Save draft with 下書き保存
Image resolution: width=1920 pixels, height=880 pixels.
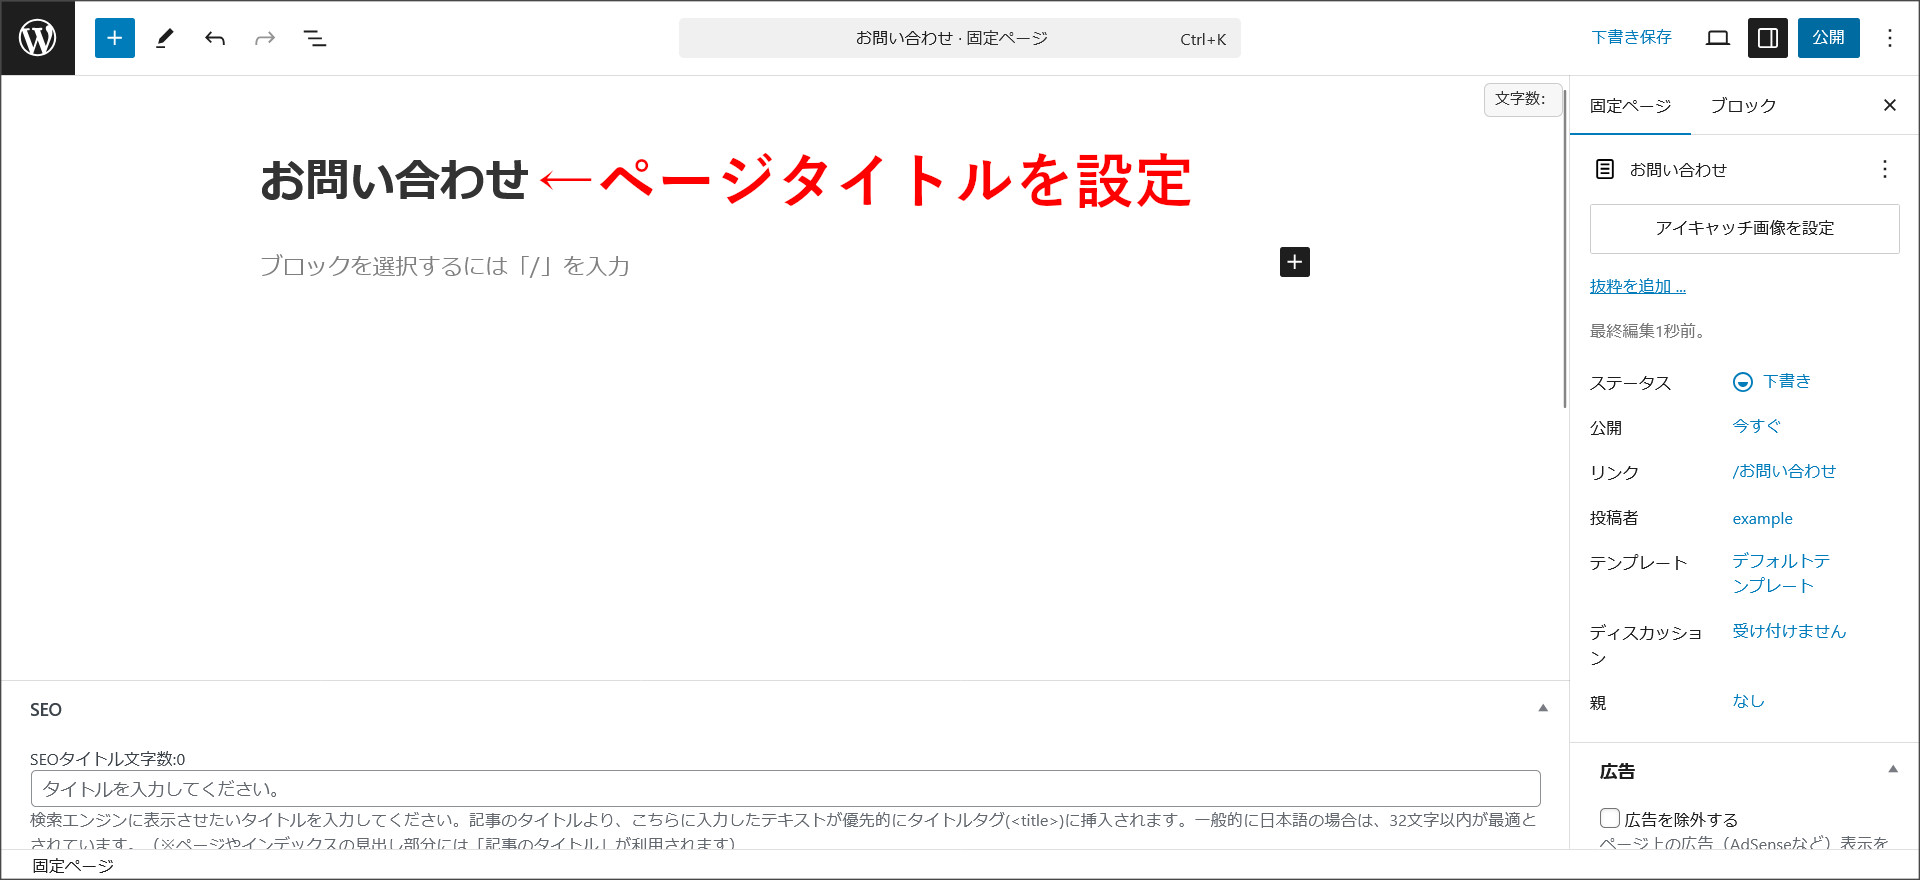(1632, 38)
